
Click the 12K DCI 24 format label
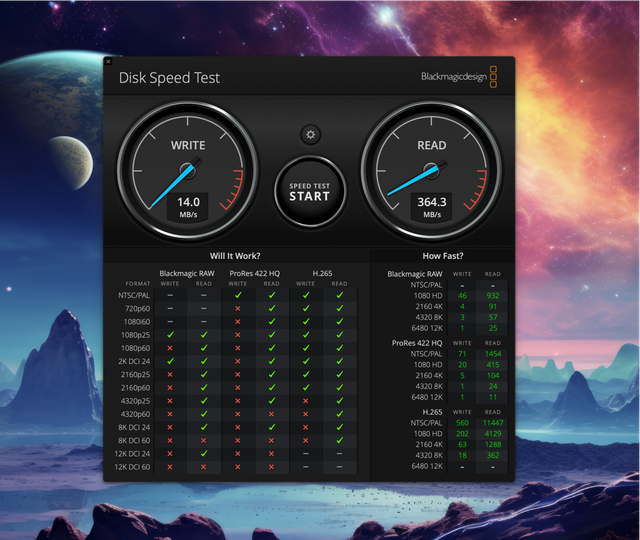pos(132,454)
